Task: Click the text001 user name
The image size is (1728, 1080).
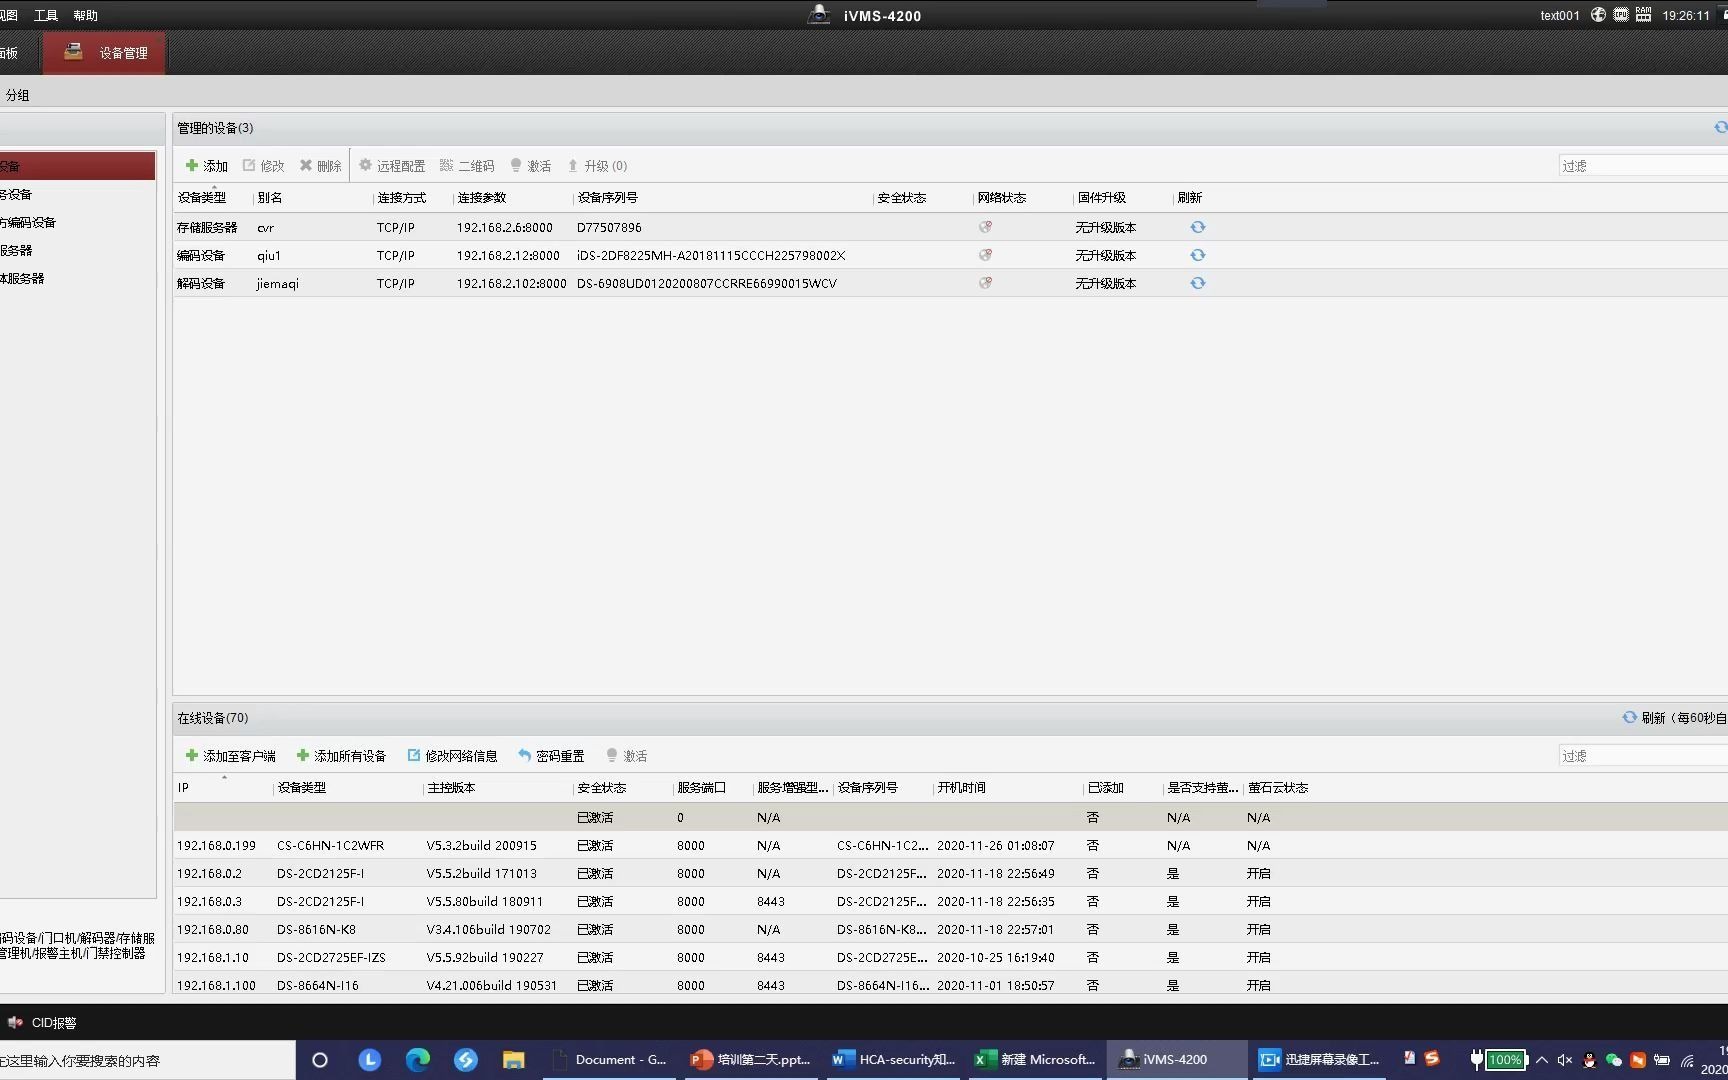Action: click(x=1560, y=15)
